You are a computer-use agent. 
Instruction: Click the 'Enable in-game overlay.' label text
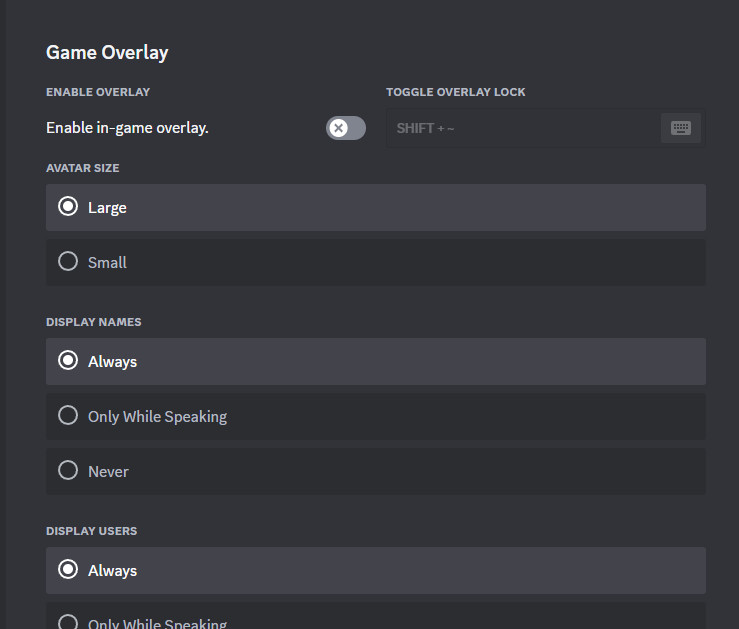coord(127,128)
